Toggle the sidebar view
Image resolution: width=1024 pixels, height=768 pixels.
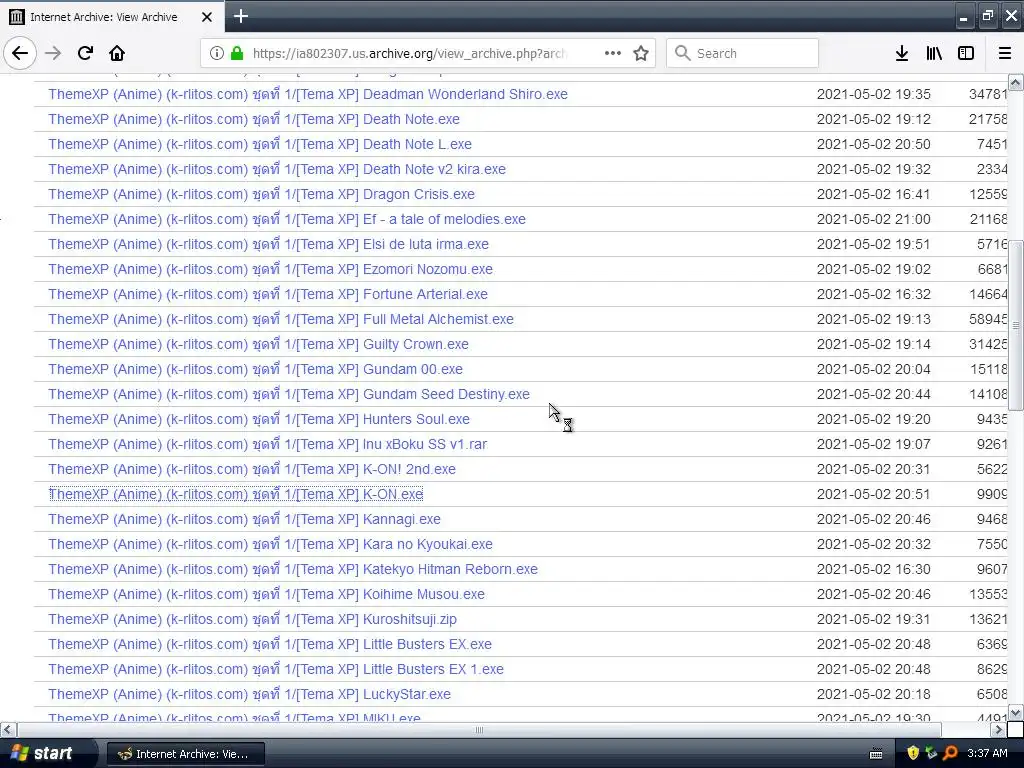(x=966, y=53)
